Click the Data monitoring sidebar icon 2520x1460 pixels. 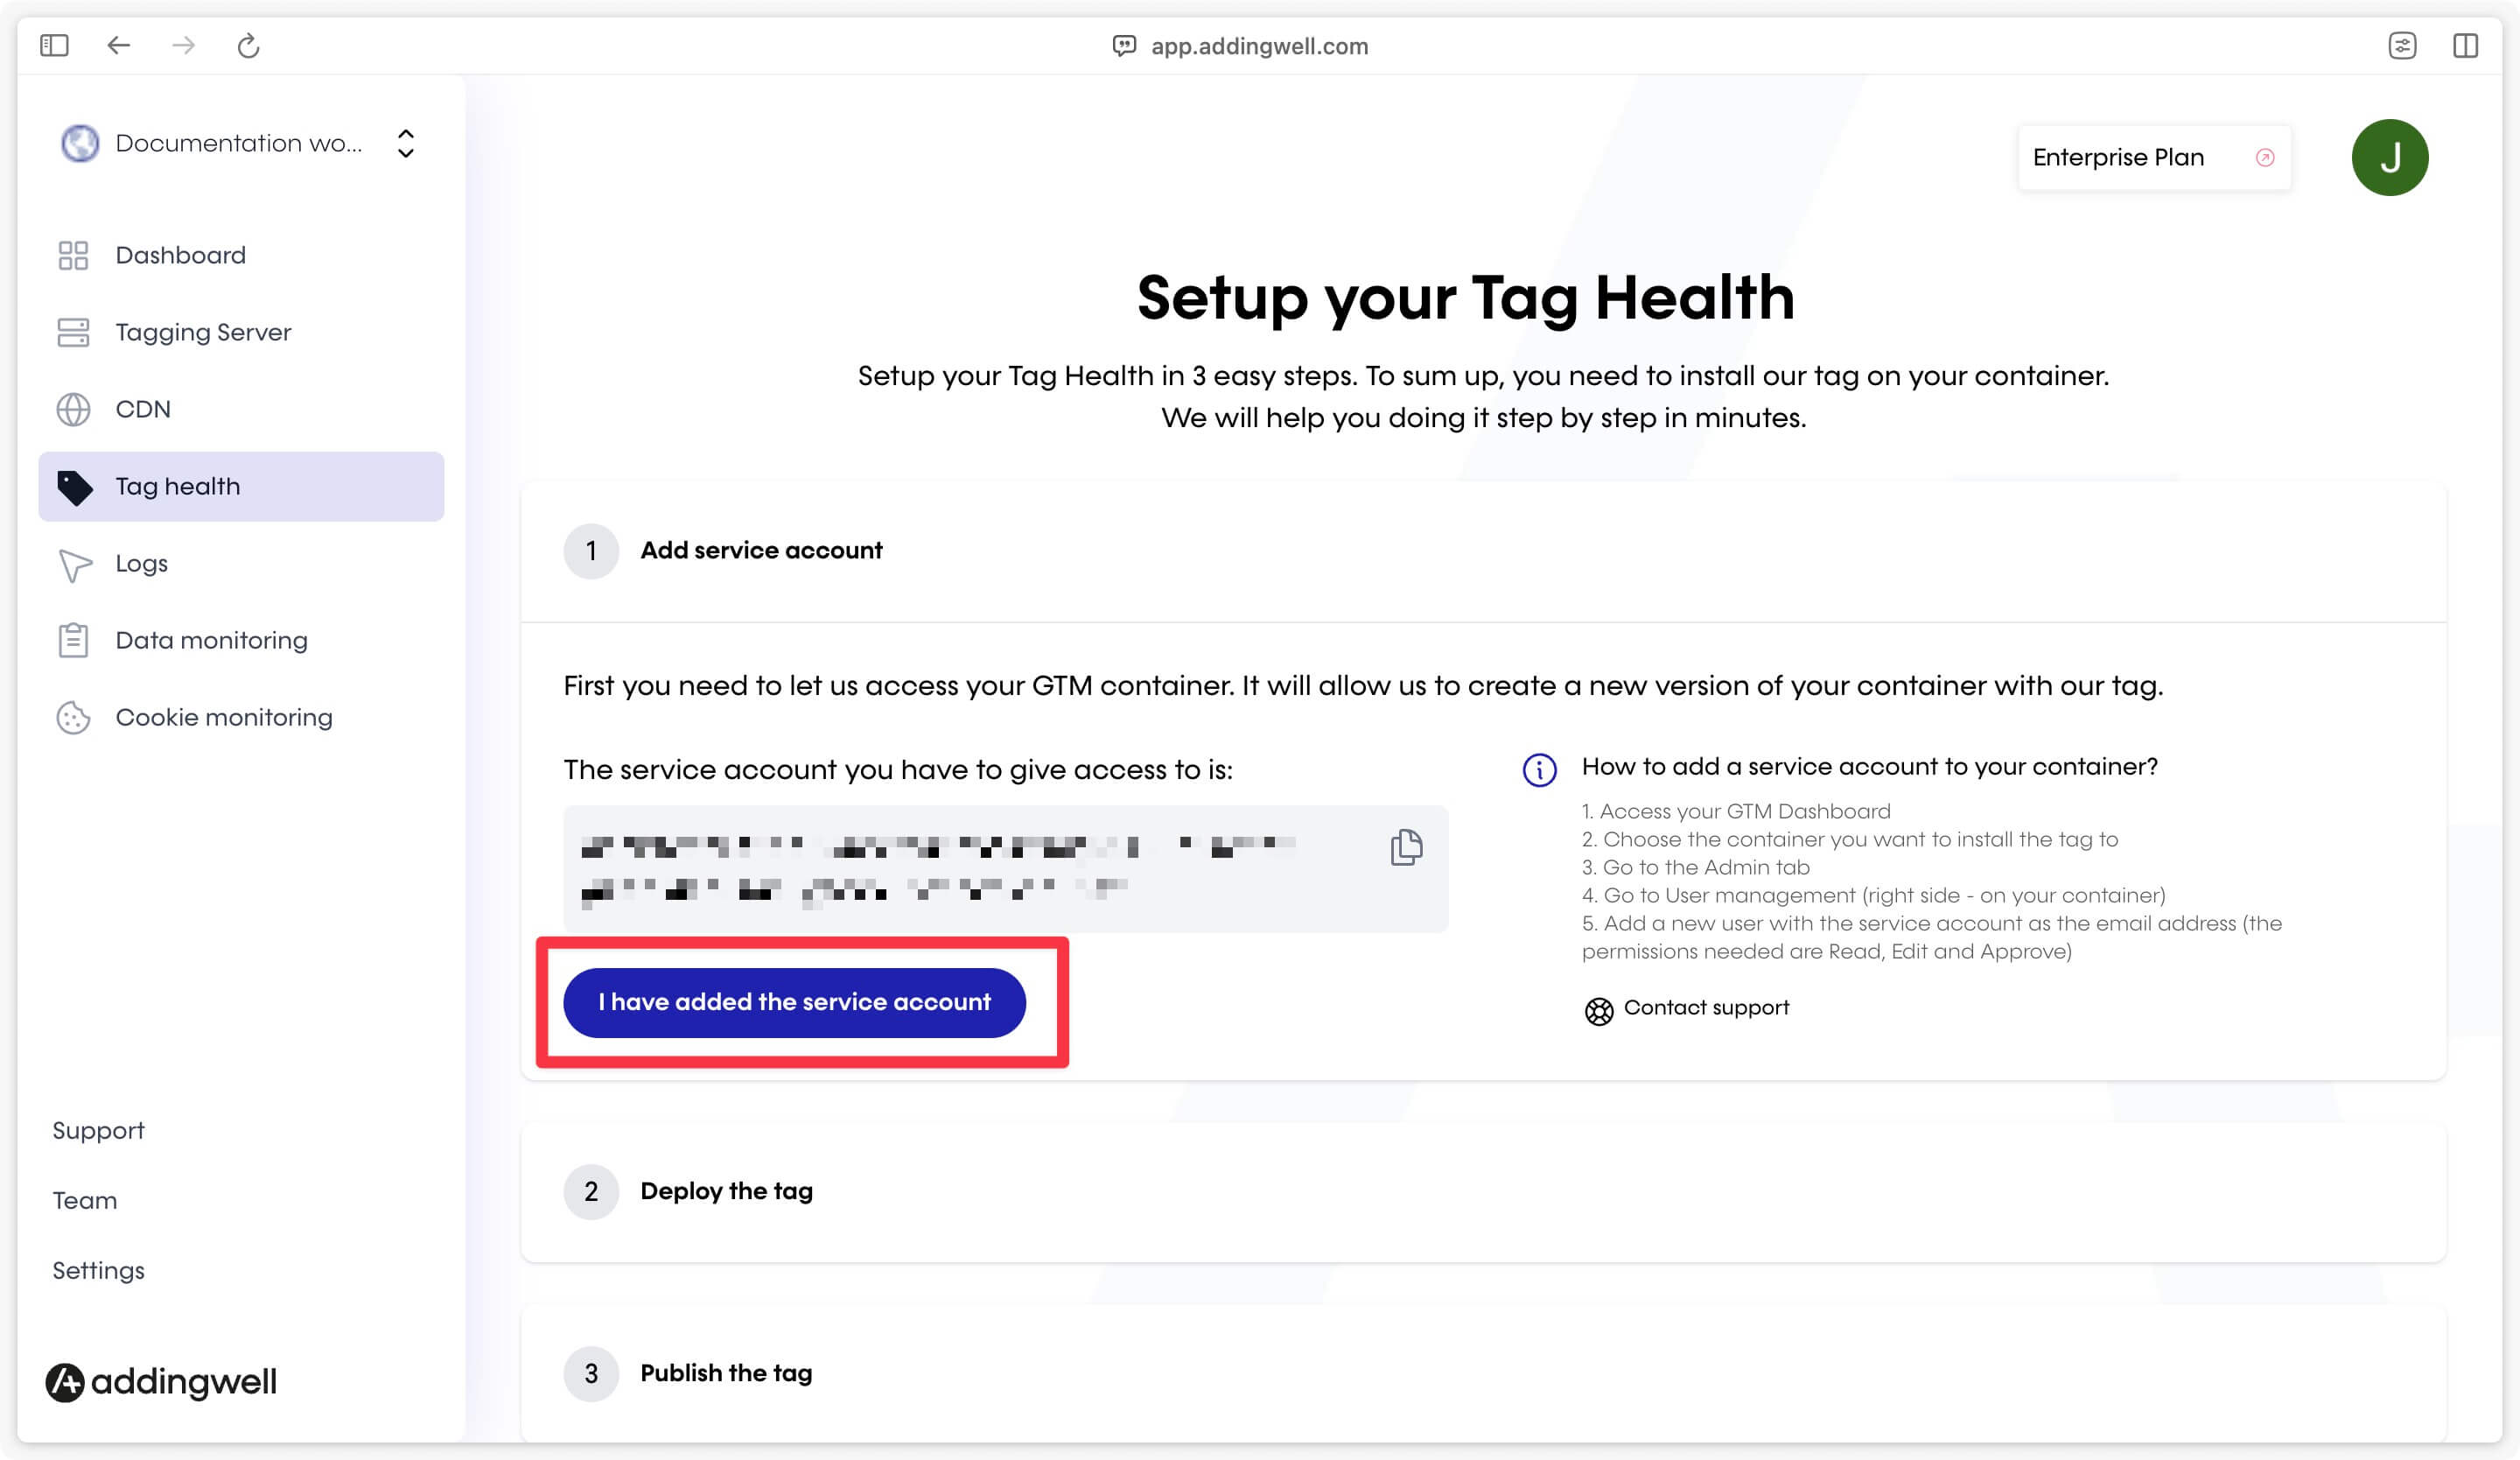[71, 640]
